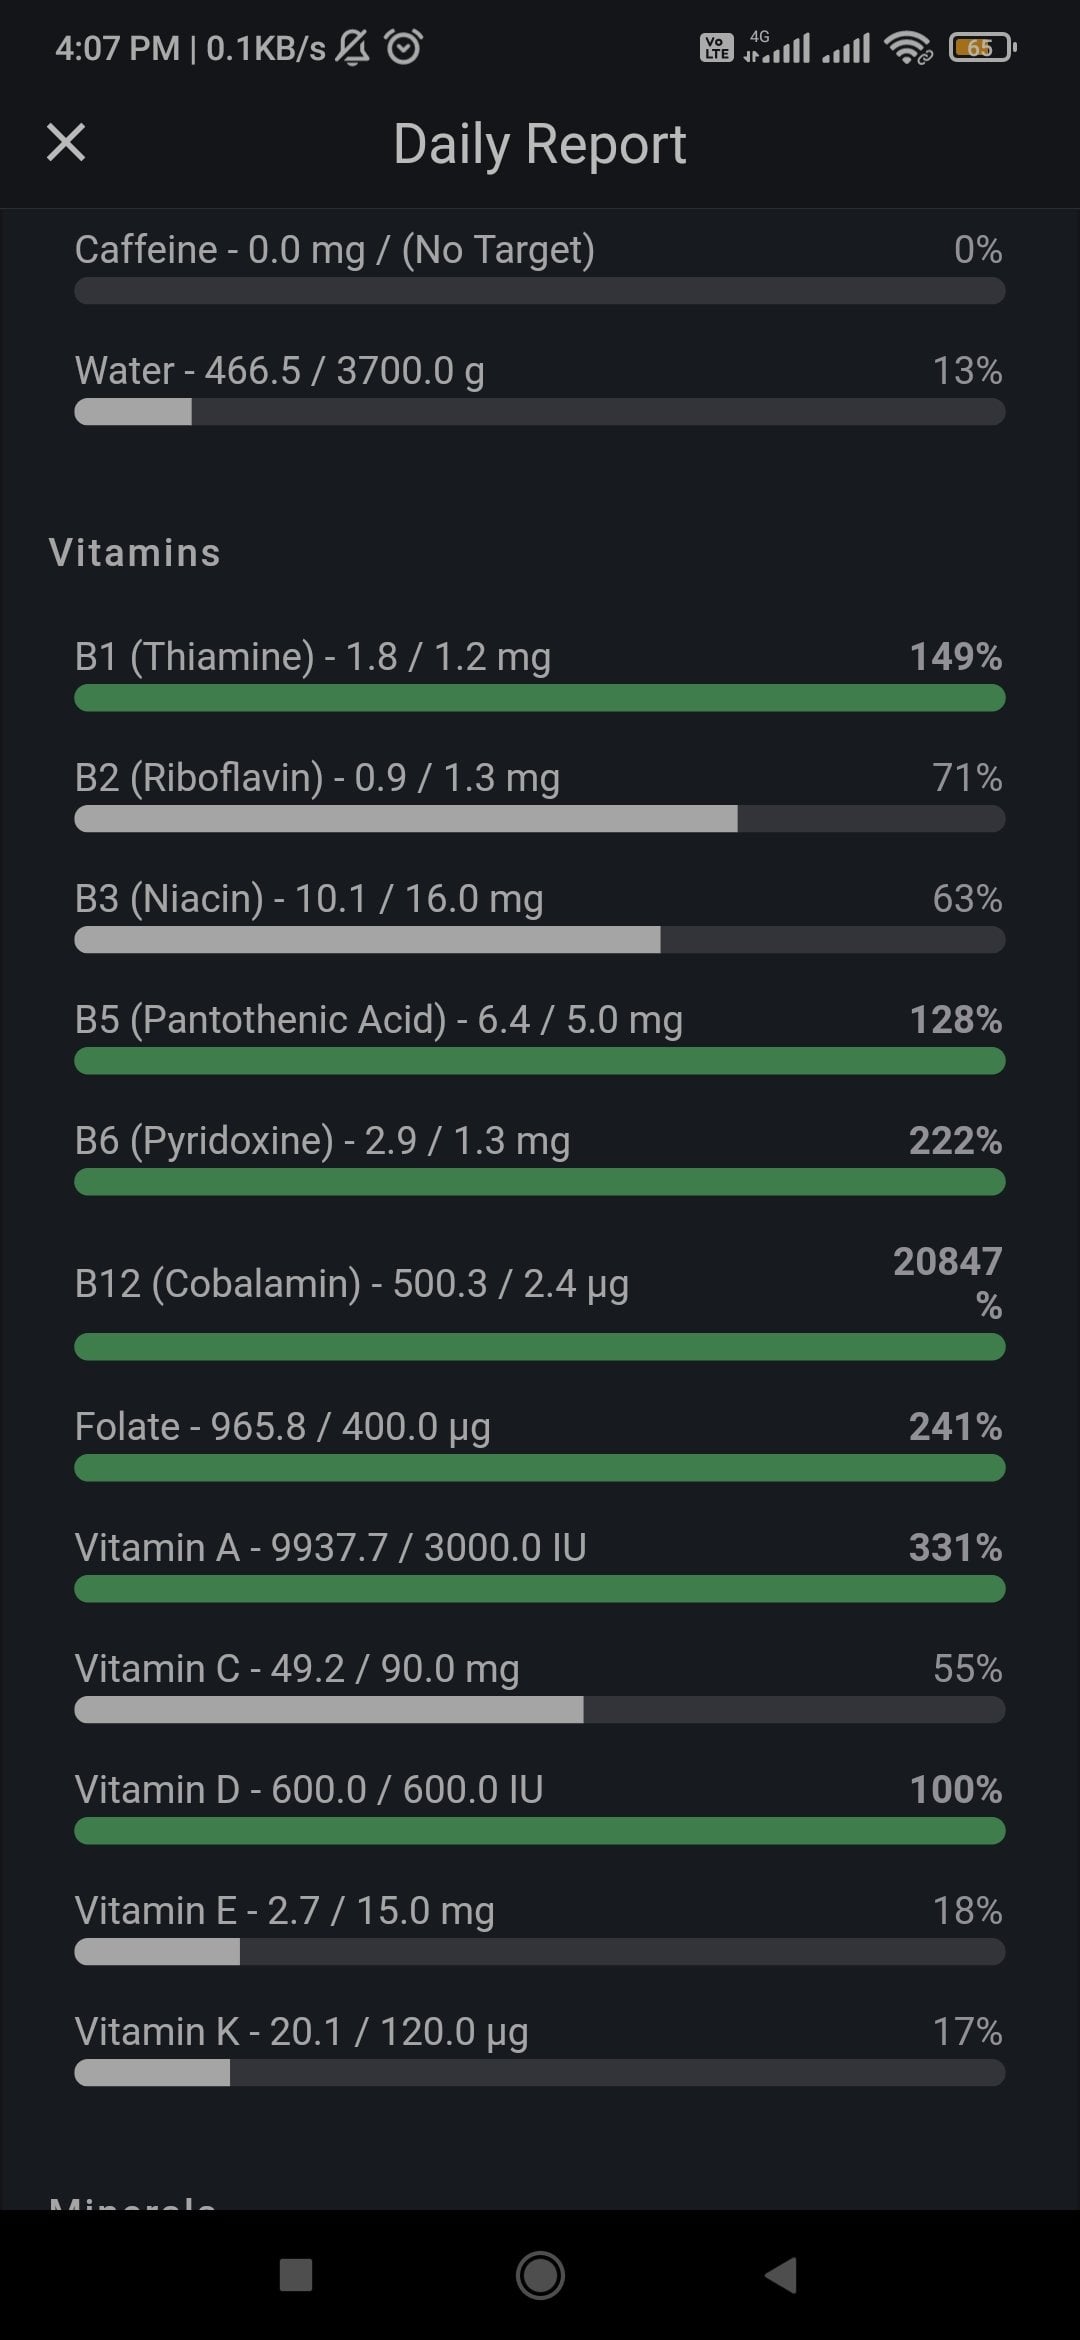The height and width of the screenshot is (2340, 1080).
Task: Tap the Wi-Fi status icon
Action: coord(909,47)
